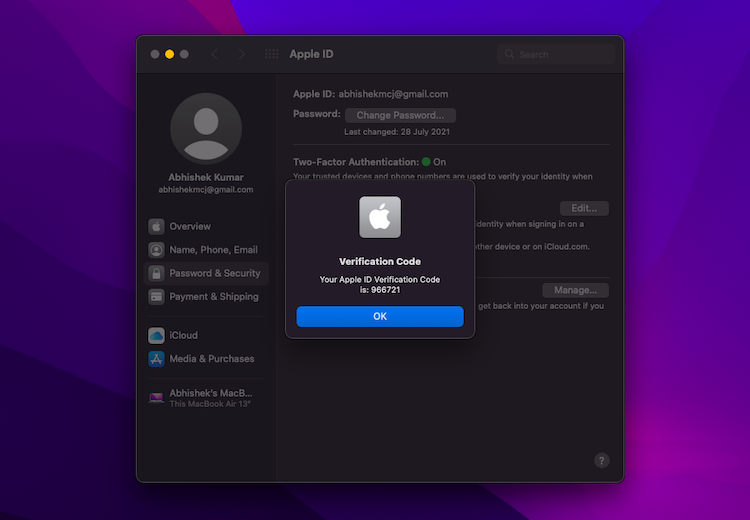Click the Abhishek Kumar name under avatar
This screenshot has height=520, width=750.
[206, 177]
